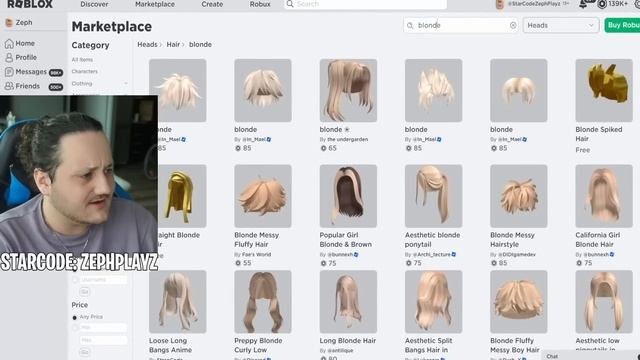
Task: Open creator link the undergarden
Action: click(347, 139)
